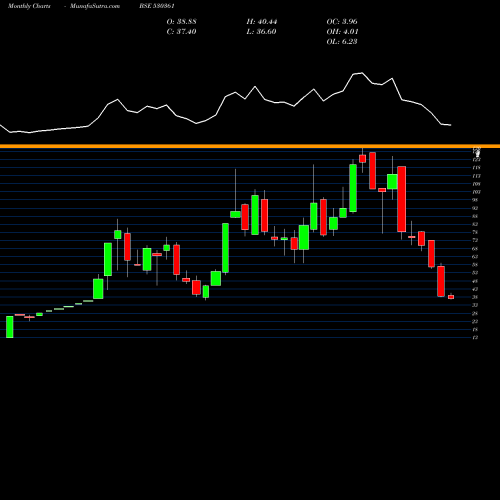The height and width of the screenshot is (500, 500).
Task: Click the 'Monthly Charts' title text
Action: coord(29,6)
